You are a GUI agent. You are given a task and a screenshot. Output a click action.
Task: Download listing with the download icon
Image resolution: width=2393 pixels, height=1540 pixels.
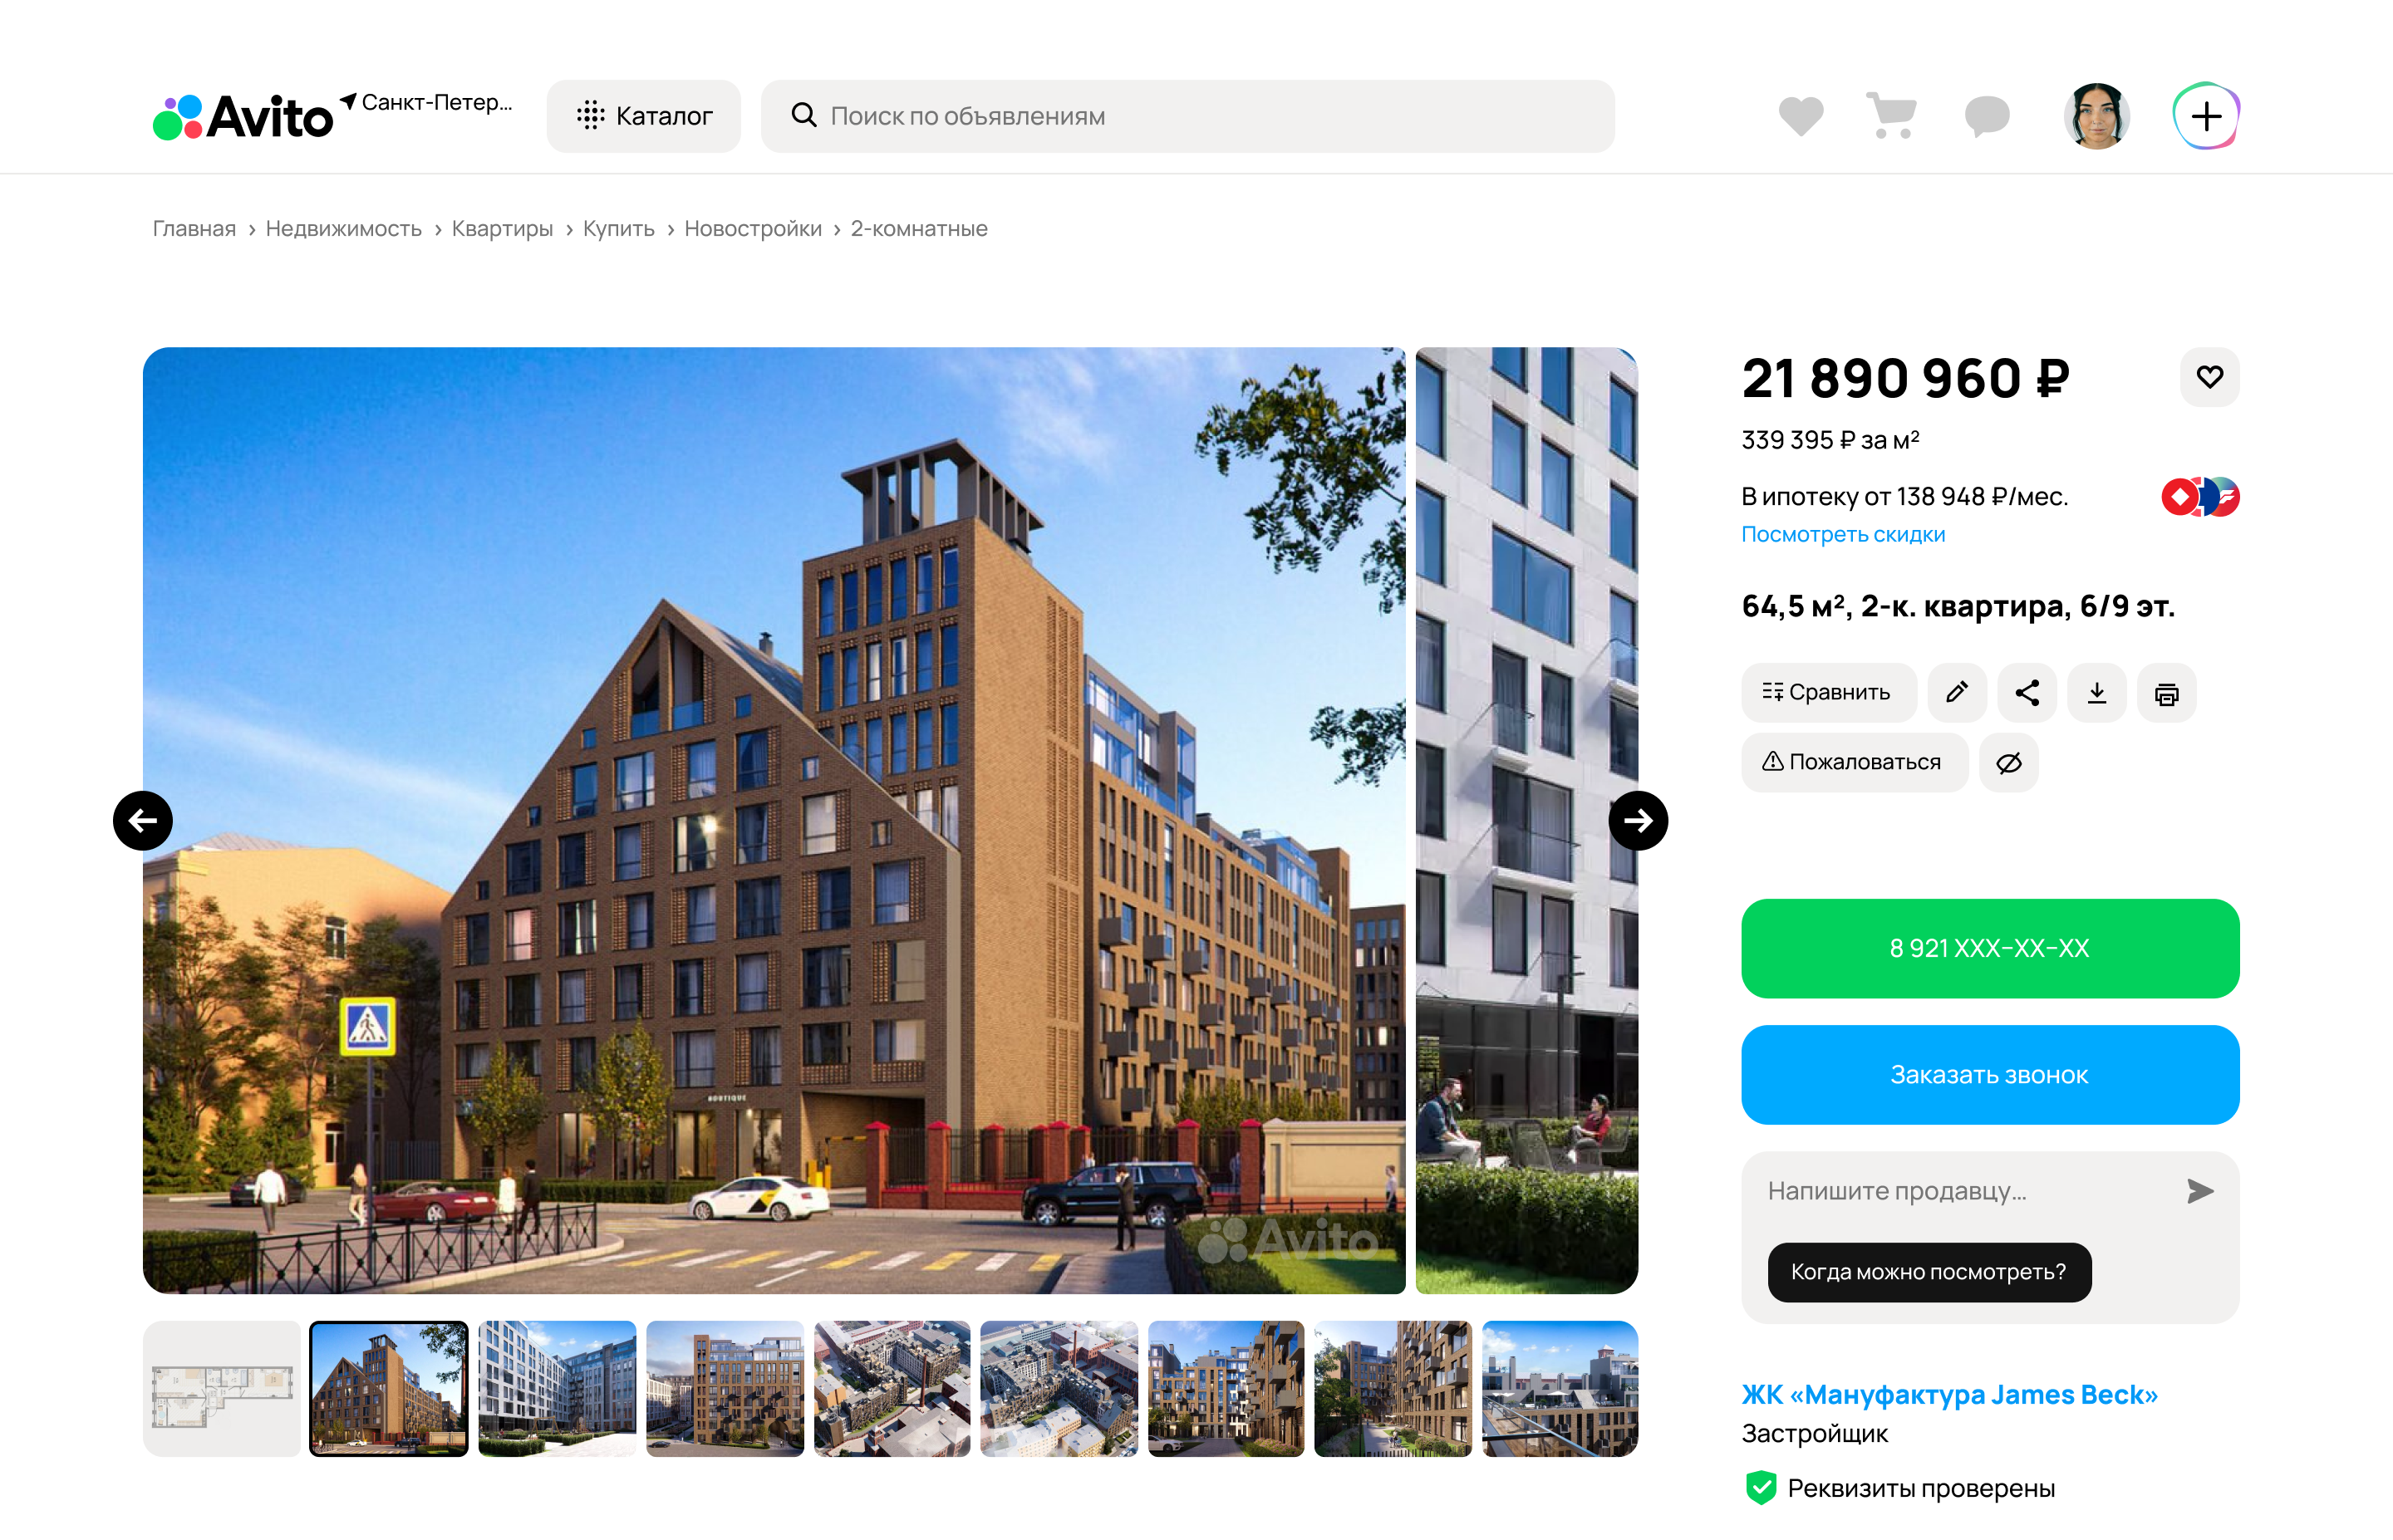(x=2096, y=692)
